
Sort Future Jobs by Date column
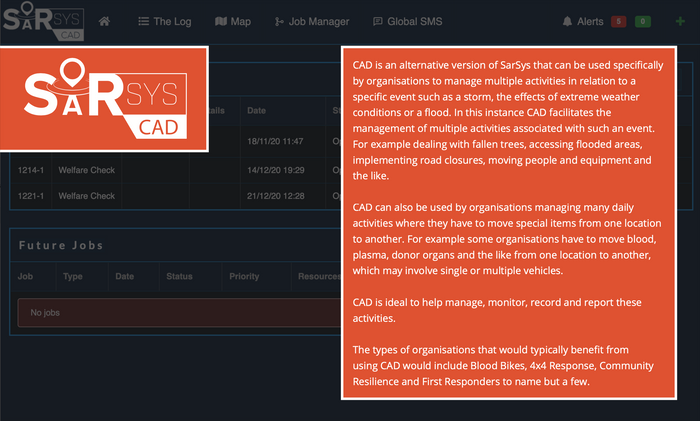click(125, 276)
